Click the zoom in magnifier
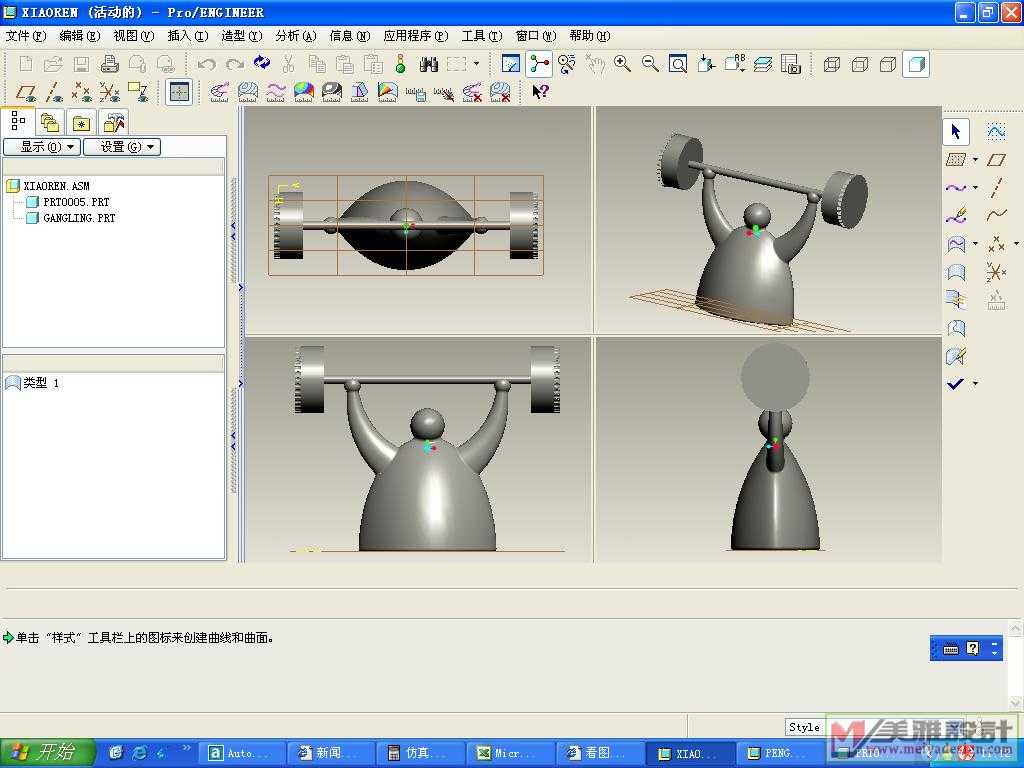The width and height of the screenshot is (1024, 768). [x=622, y=64]
